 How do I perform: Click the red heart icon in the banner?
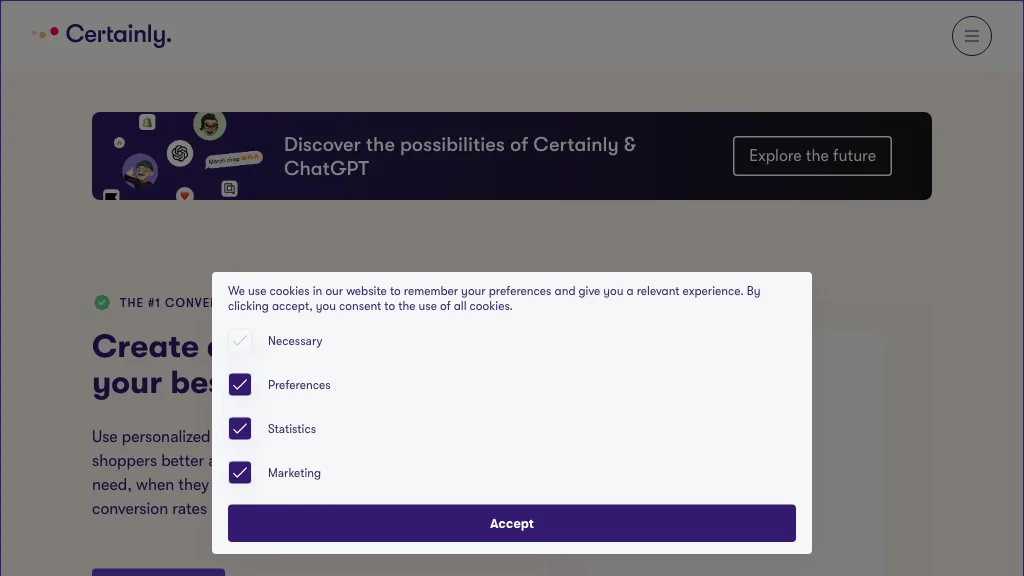[x=184, y=194]
